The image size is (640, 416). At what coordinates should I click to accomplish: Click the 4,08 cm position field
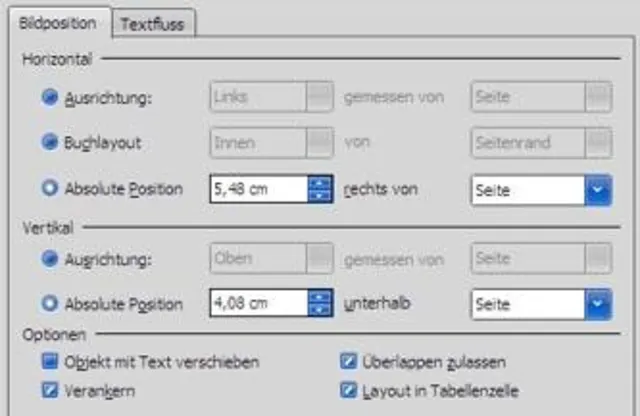coord(258,303)
